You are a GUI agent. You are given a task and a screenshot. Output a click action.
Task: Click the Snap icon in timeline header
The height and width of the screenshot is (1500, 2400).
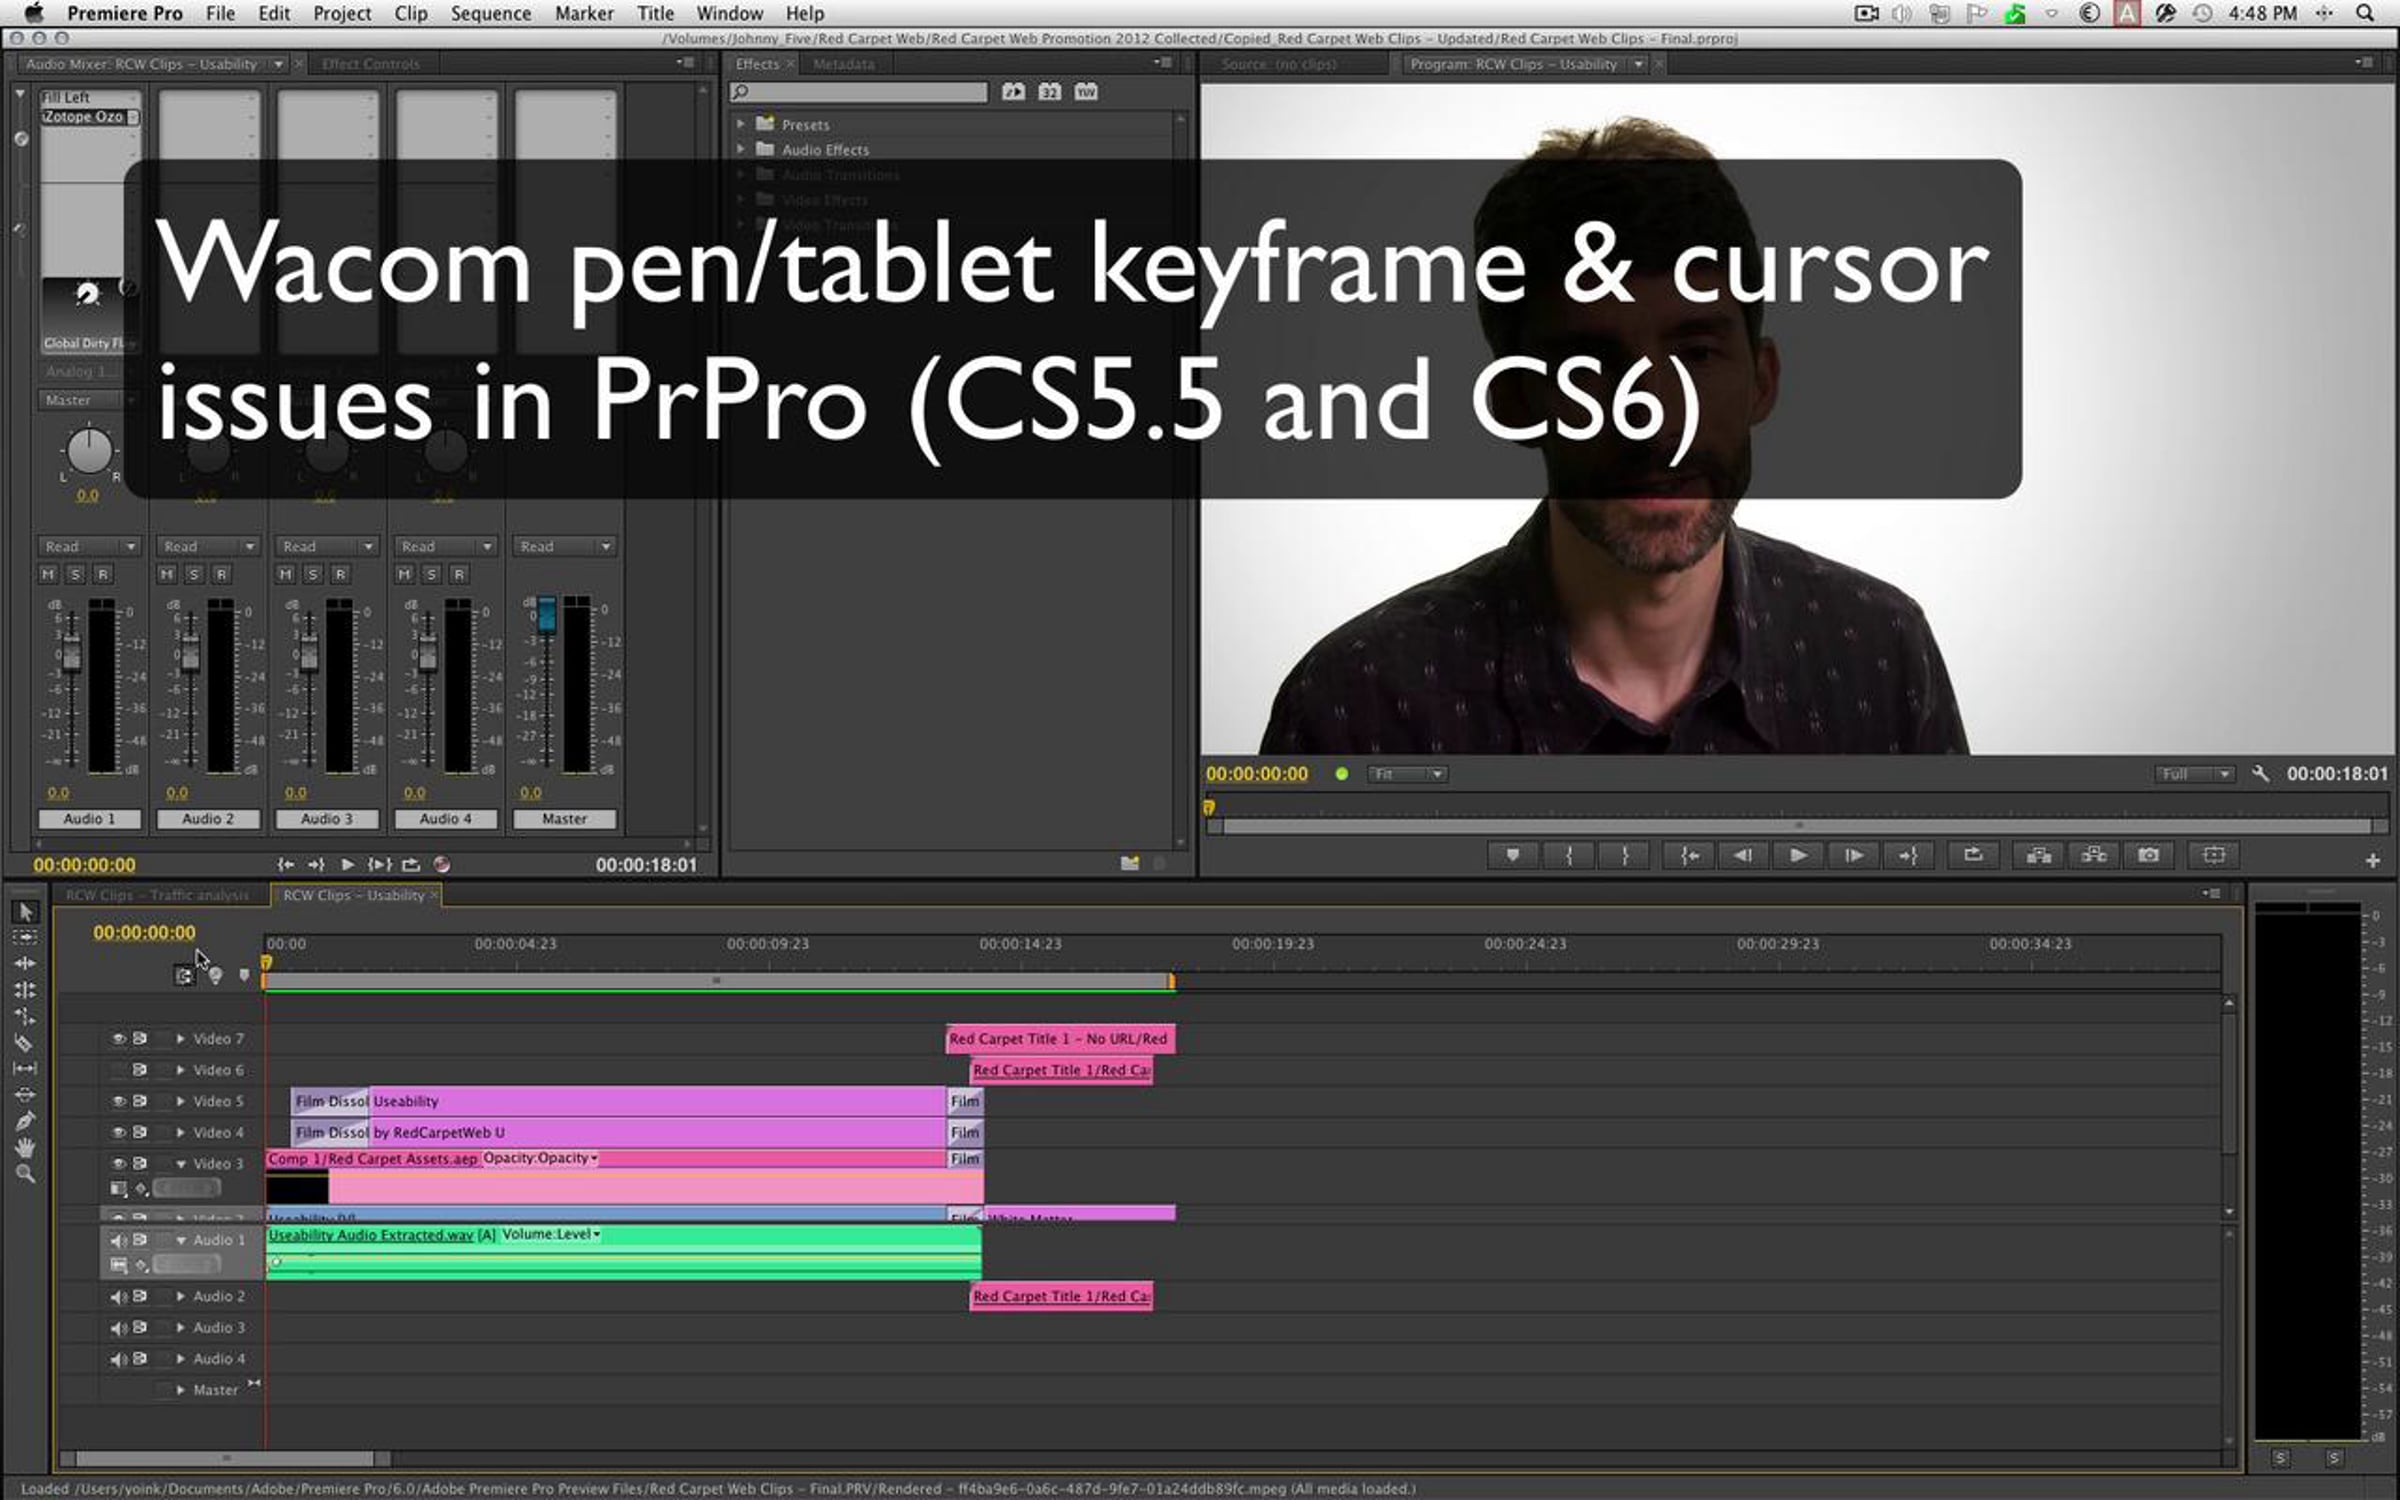(184, 976)
